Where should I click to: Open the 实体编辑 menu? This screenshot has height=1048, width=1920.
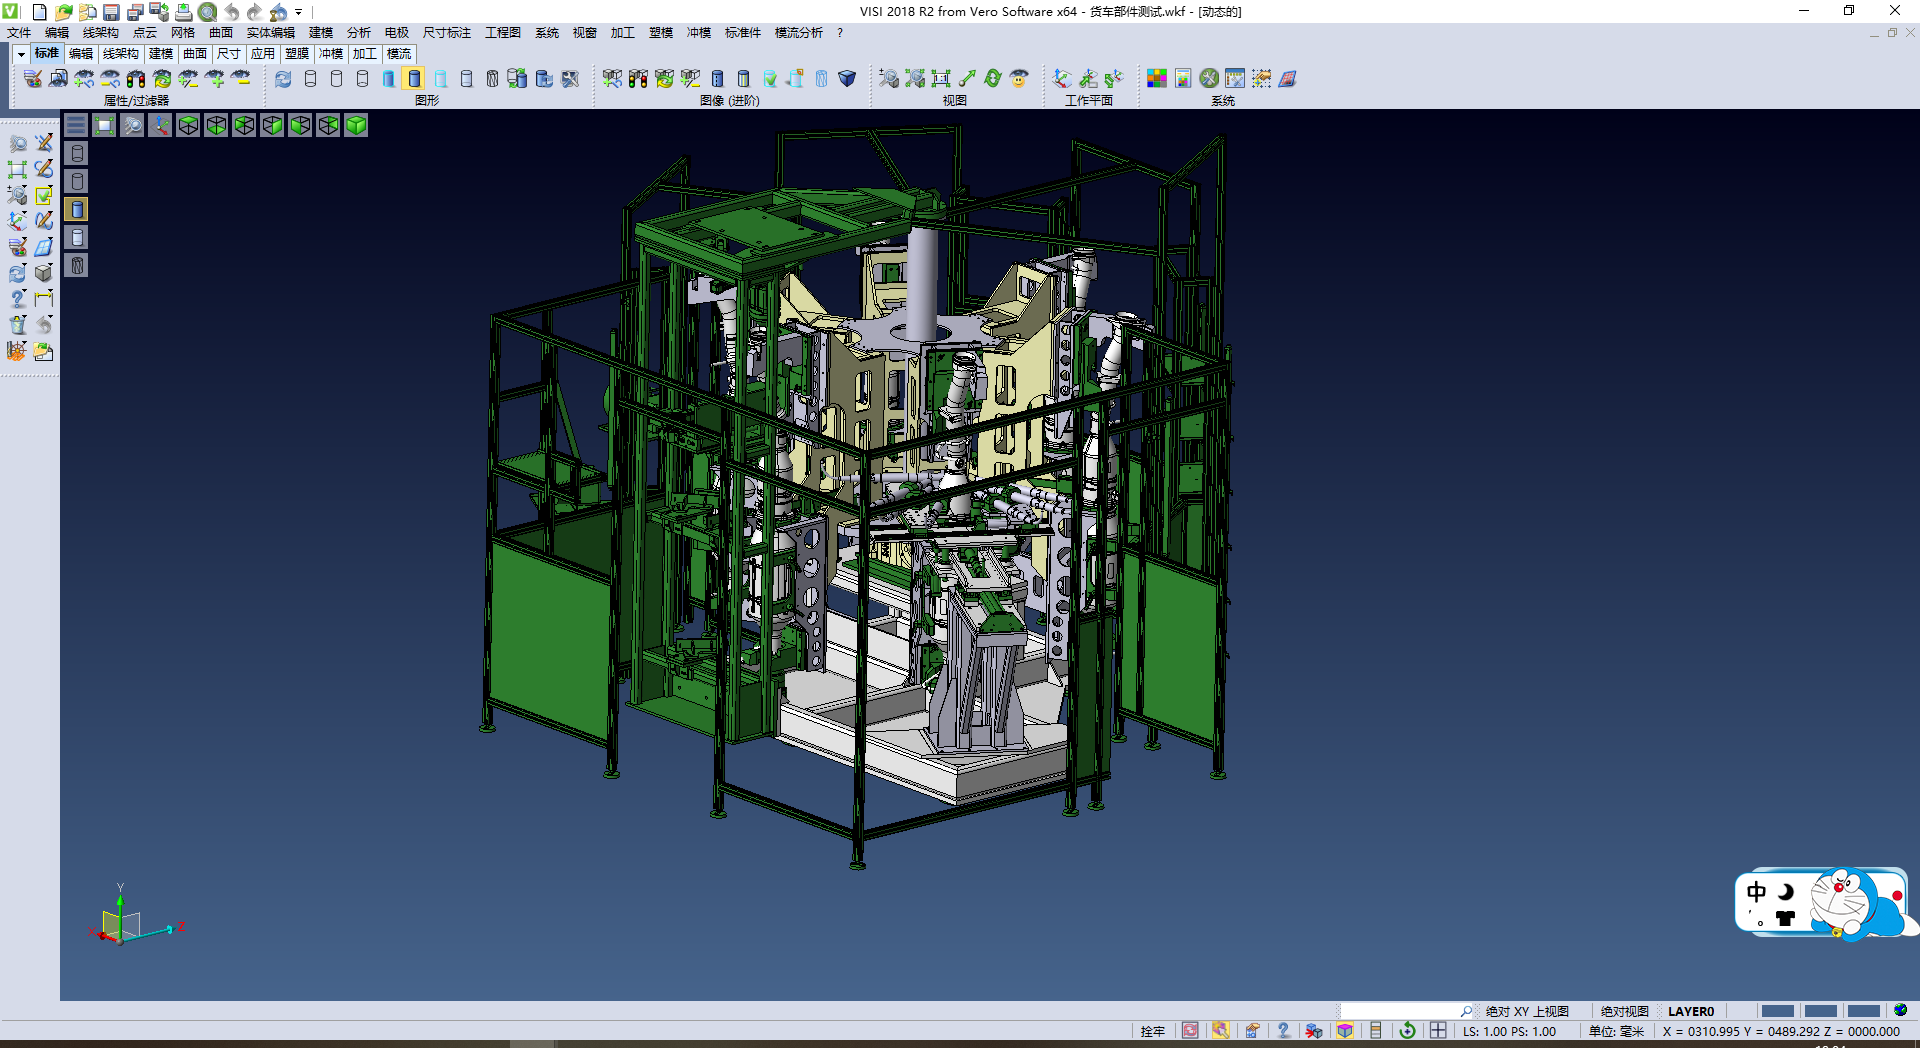[270, 33]
